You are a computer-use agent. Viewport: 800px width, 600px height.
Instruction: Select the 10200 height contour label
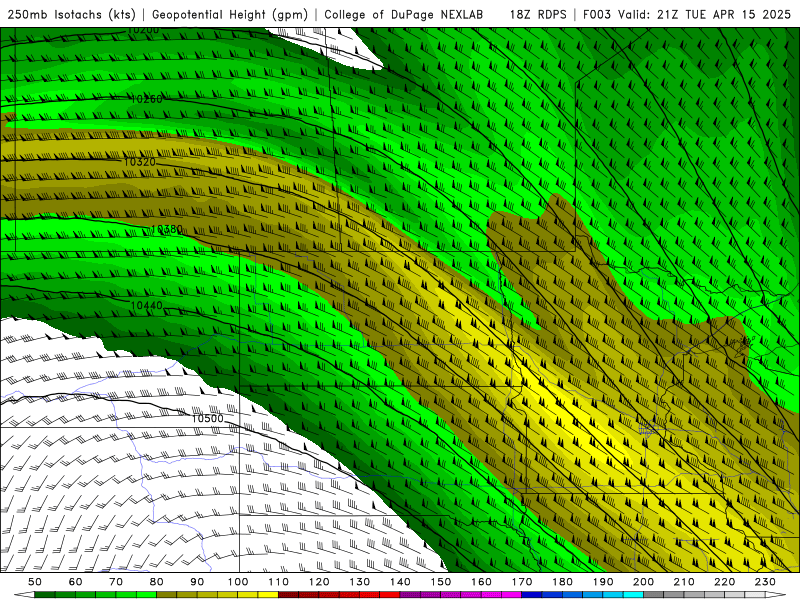(x=143, y=30)
